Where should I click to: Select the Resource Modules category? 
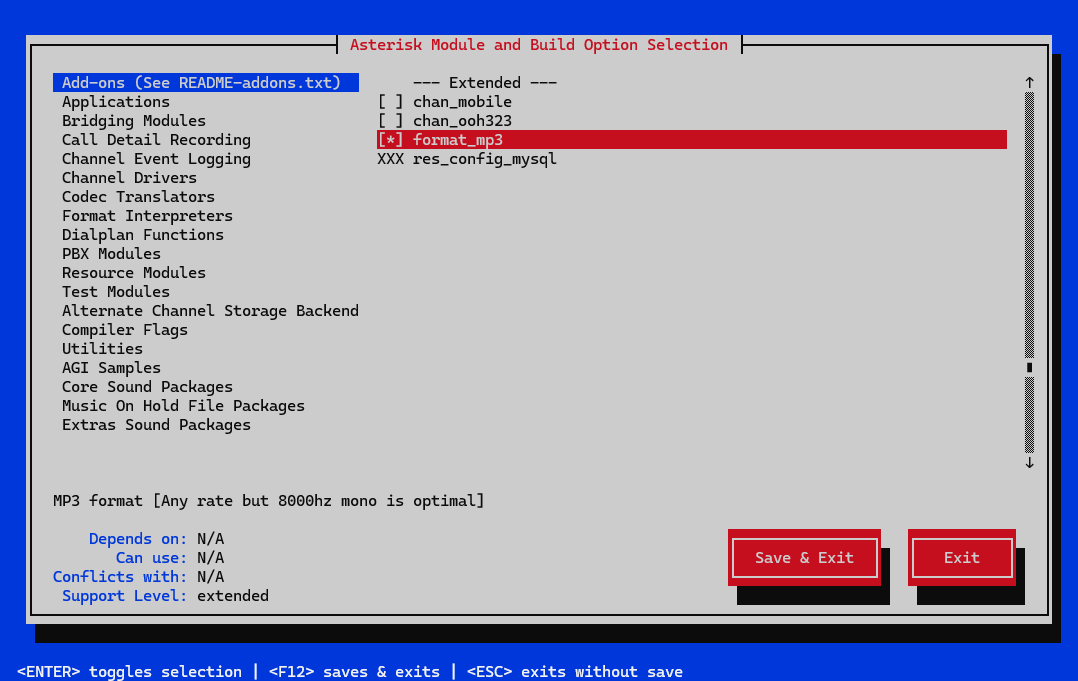click(134, 273)
